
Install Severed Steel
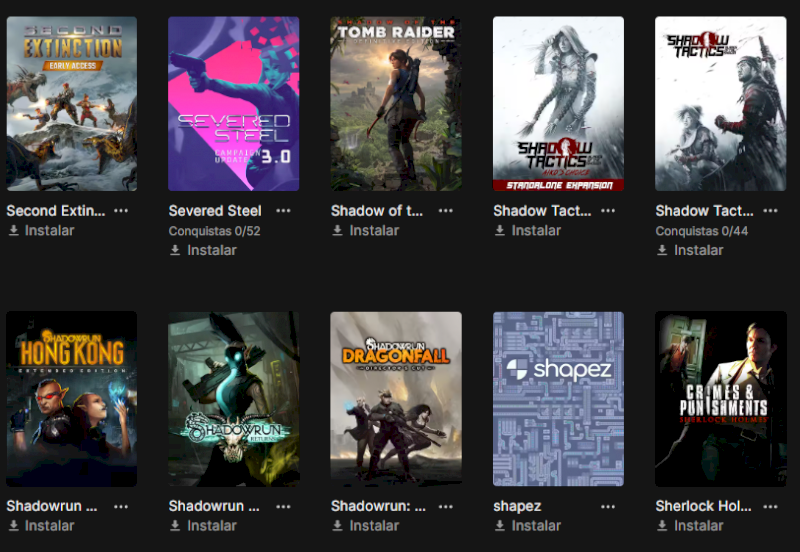click(204, 250)
